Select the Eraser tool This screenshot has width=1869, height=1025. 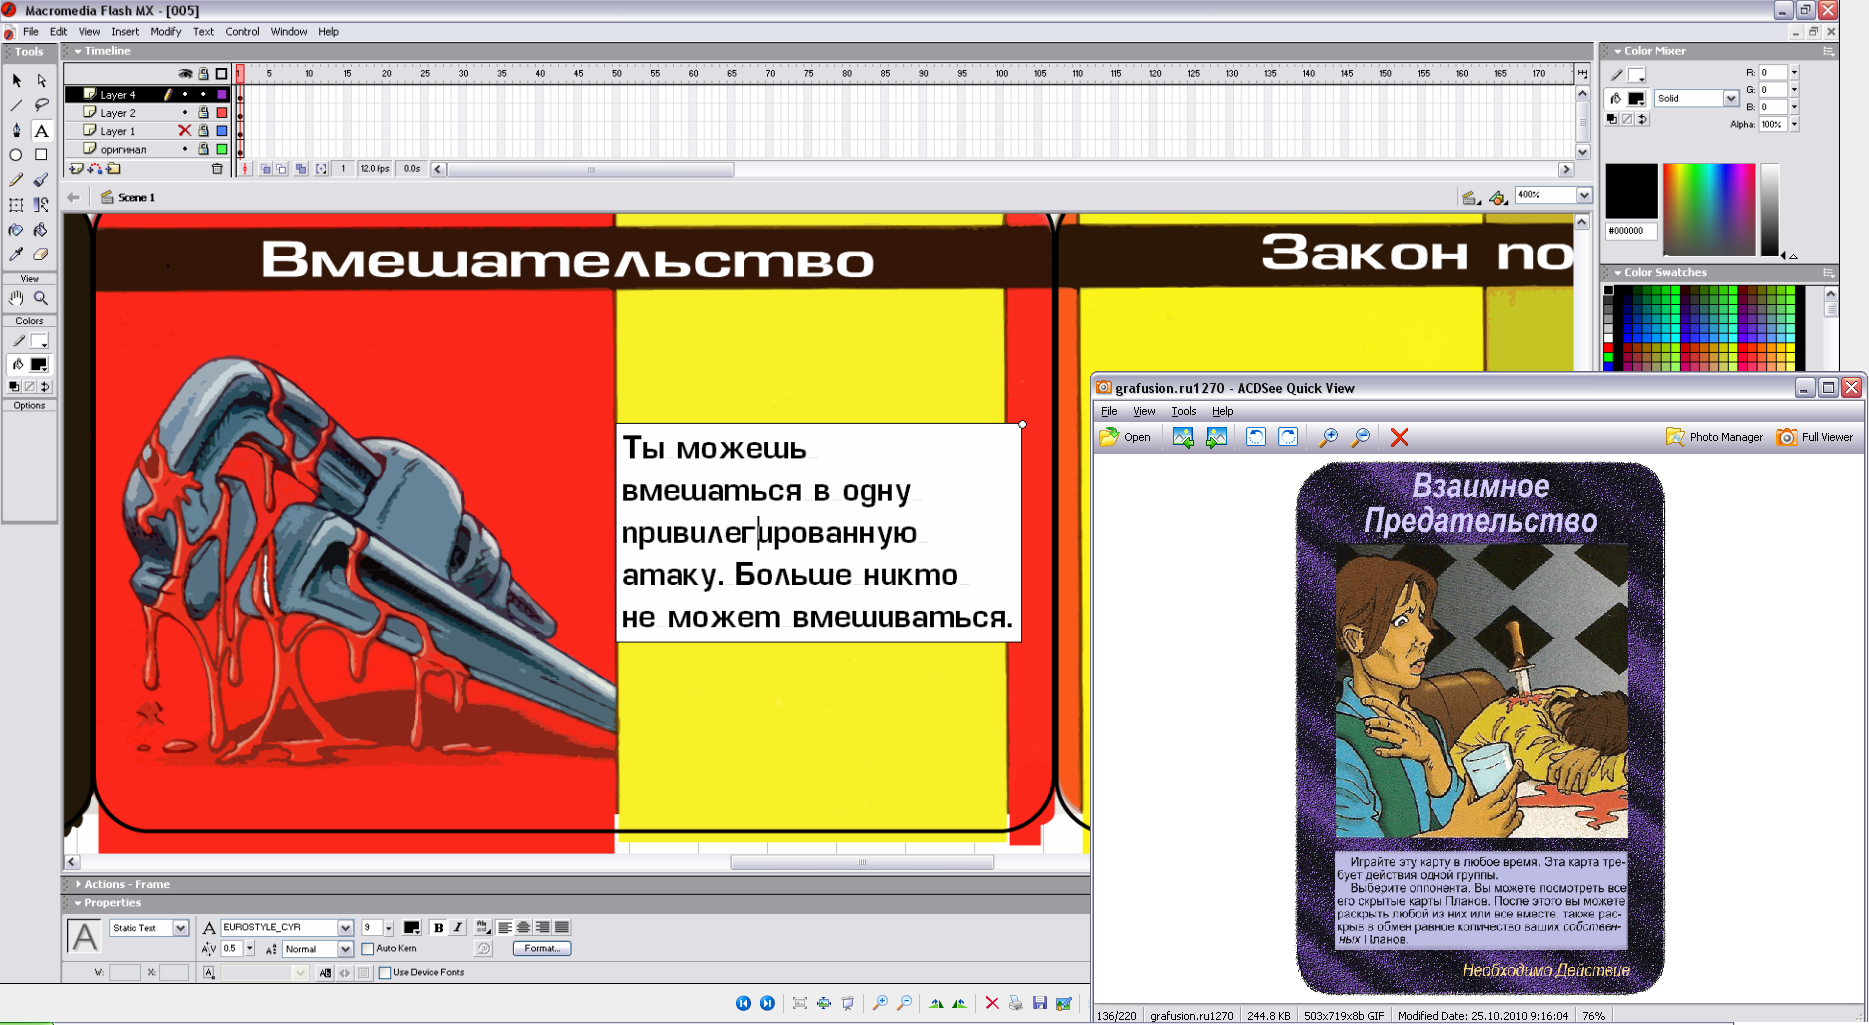pos(41,255)
